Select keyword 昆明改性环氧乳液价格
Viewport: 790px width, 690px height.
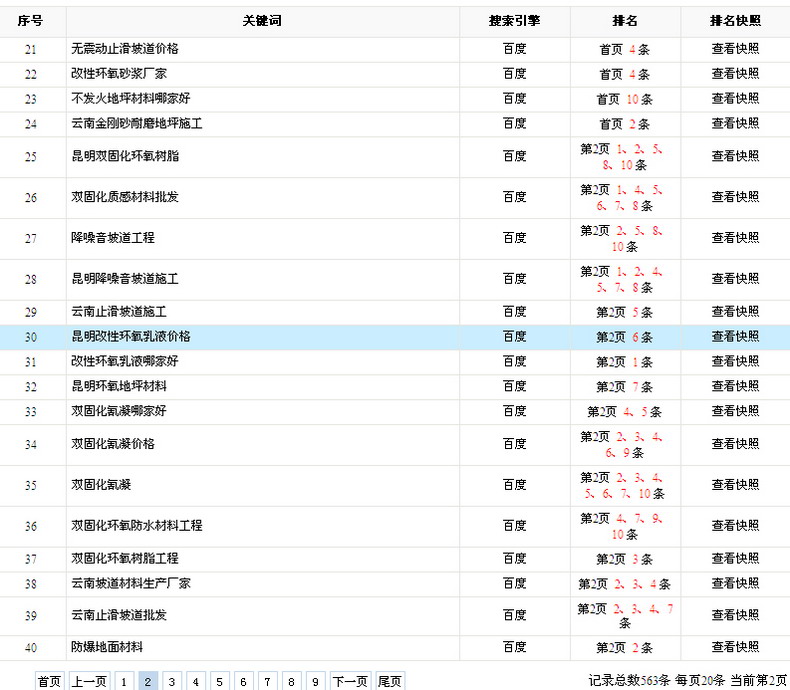[131, 336]
